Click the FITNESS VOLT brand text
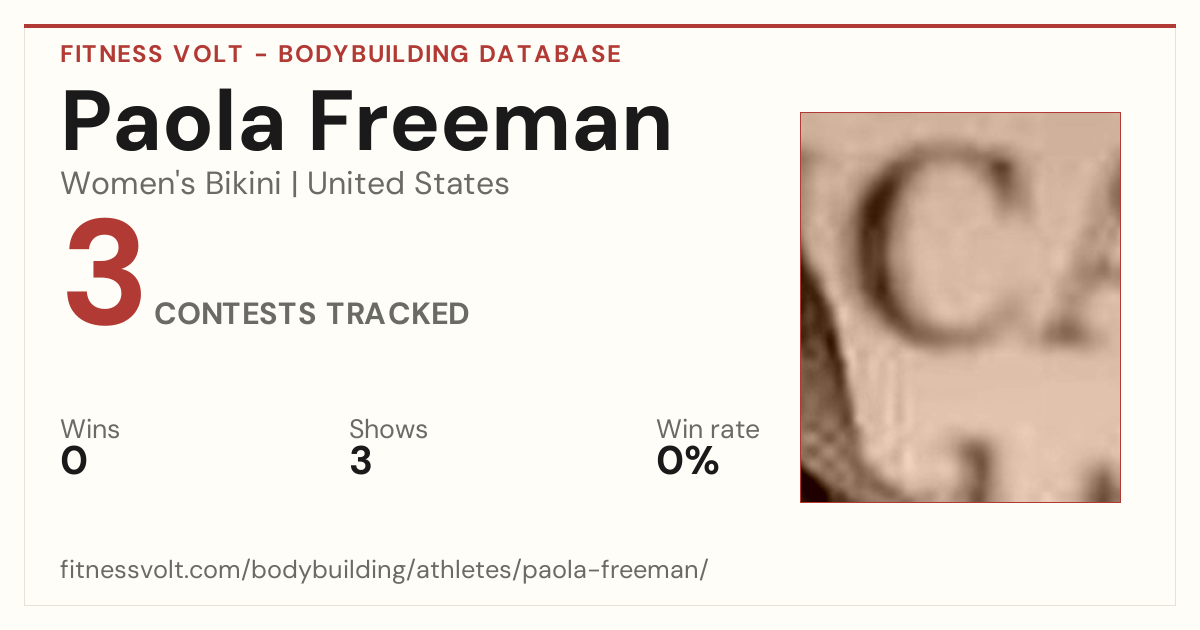Screen dimensions: 1200x630 152,54
